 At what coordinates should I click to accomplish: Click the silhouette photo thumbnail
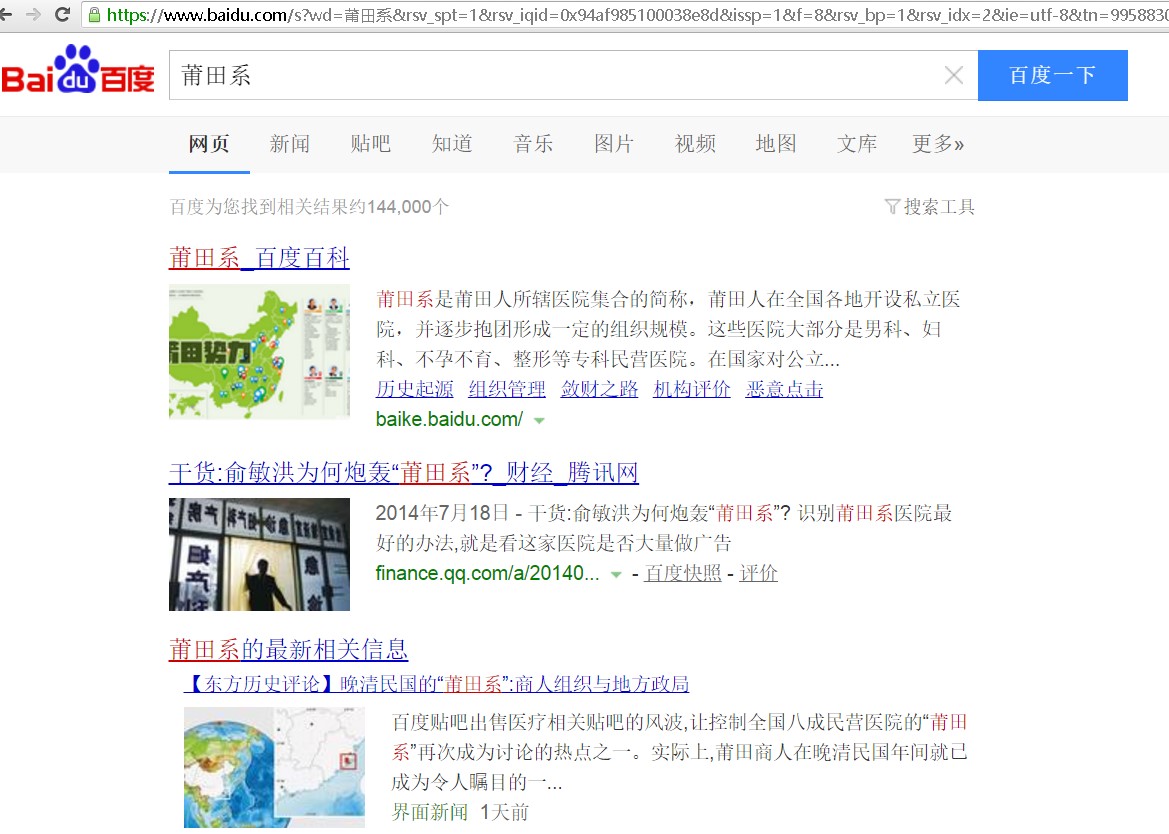pyautogui.click(x=259, y=554)
